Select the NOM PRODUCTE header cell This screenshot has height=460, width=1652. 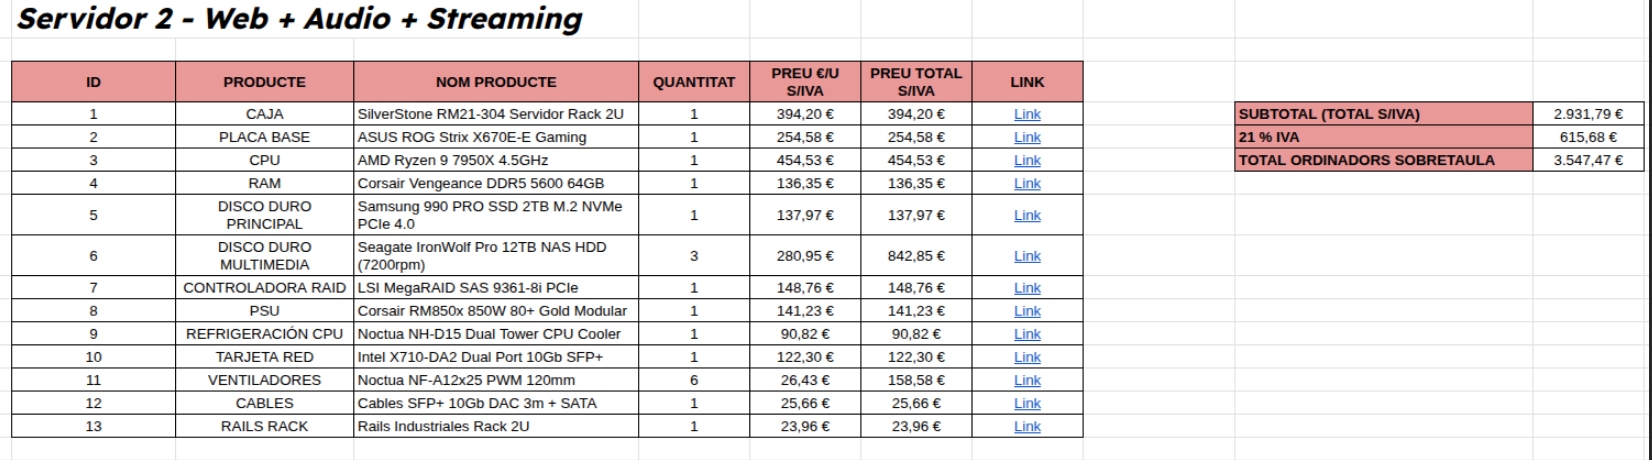click(x=495, y=82)
